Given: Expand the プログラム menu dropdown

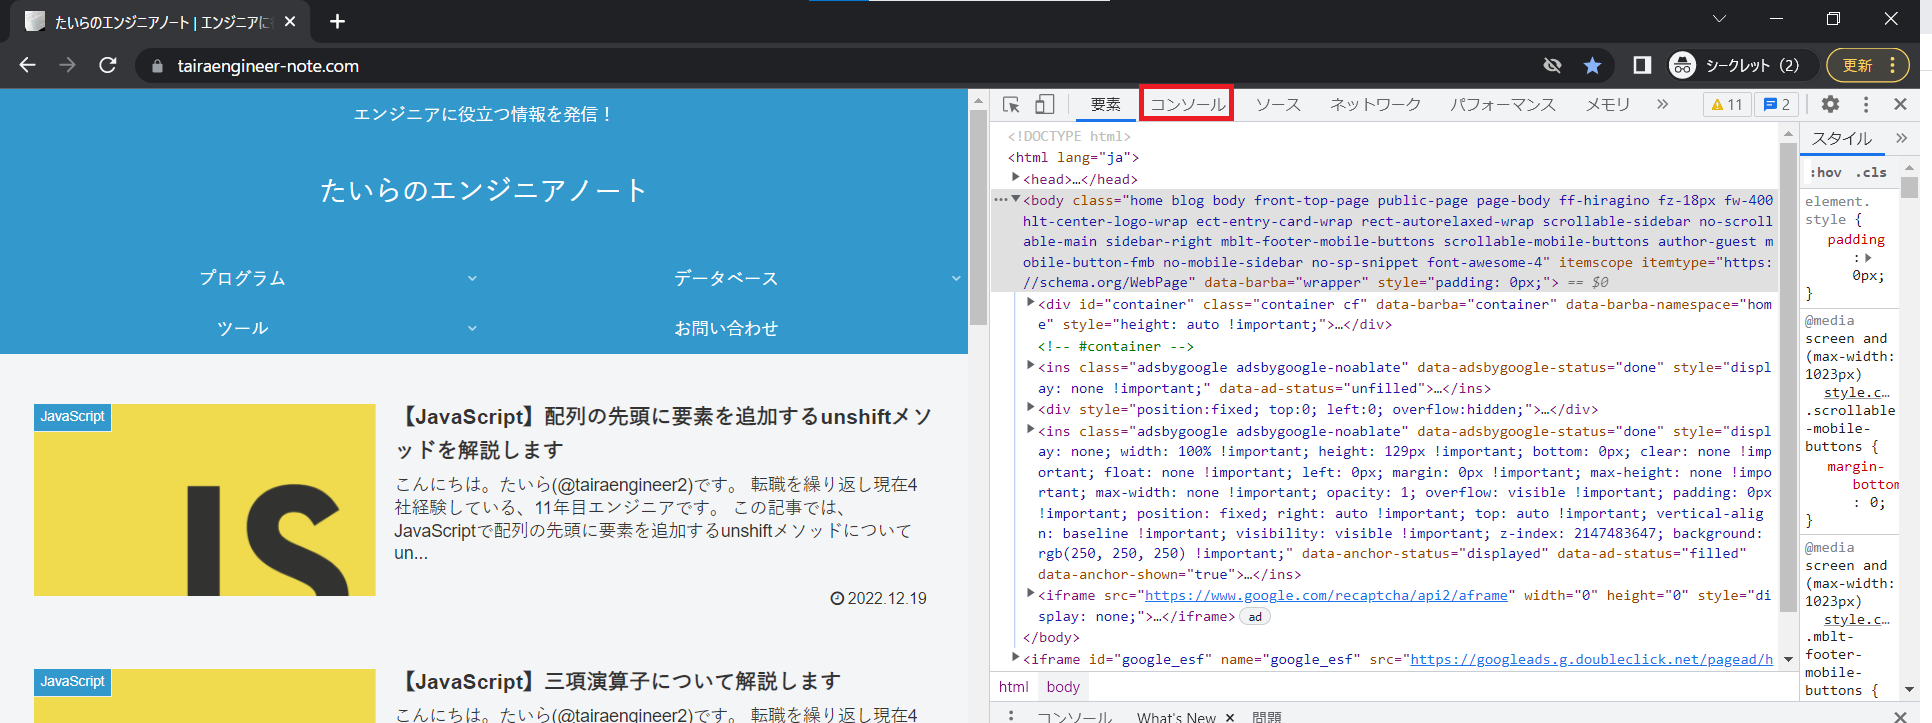Looking at the screenshot, I should [472, 279].
